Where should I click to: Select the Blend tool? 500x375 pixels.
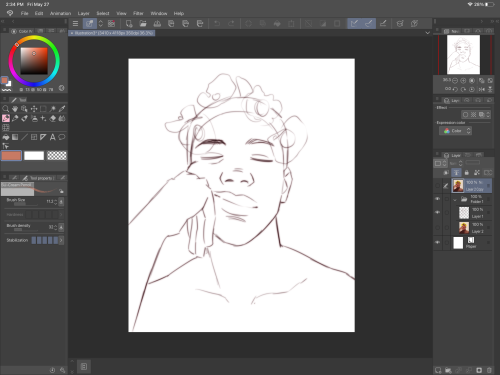(62, 118)
